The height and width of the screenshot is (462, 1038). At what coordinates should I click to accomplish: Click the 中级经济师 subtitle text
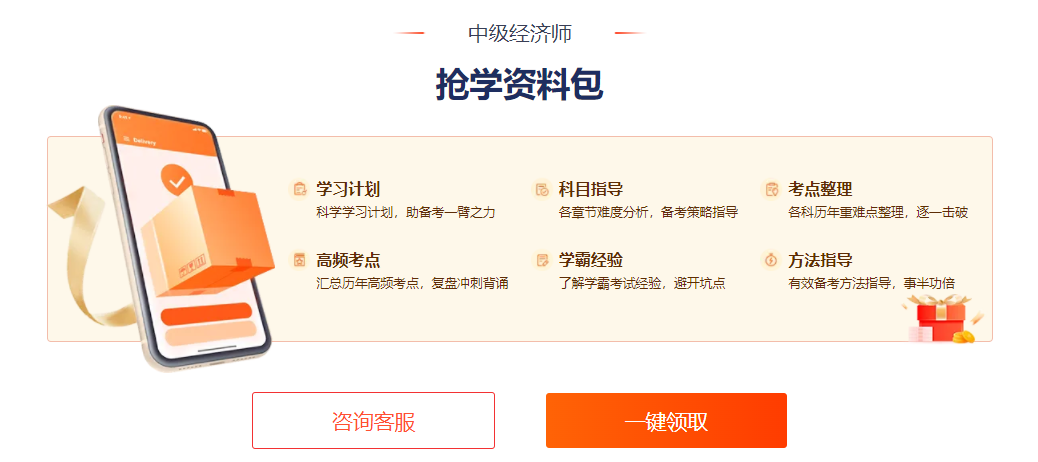pyautogui.click(x=519, y=33)
